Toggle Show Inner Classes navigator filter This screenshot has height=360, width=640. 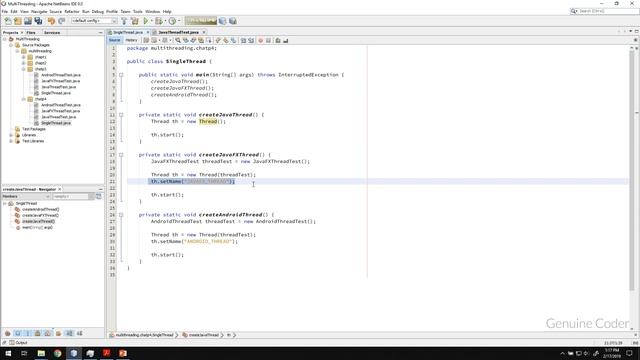48,333
